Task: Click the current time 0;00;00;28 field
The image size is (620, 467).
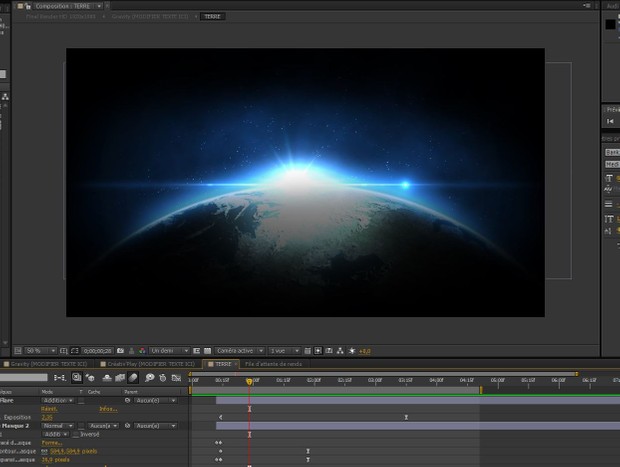Action: click(x=98, y=351)
